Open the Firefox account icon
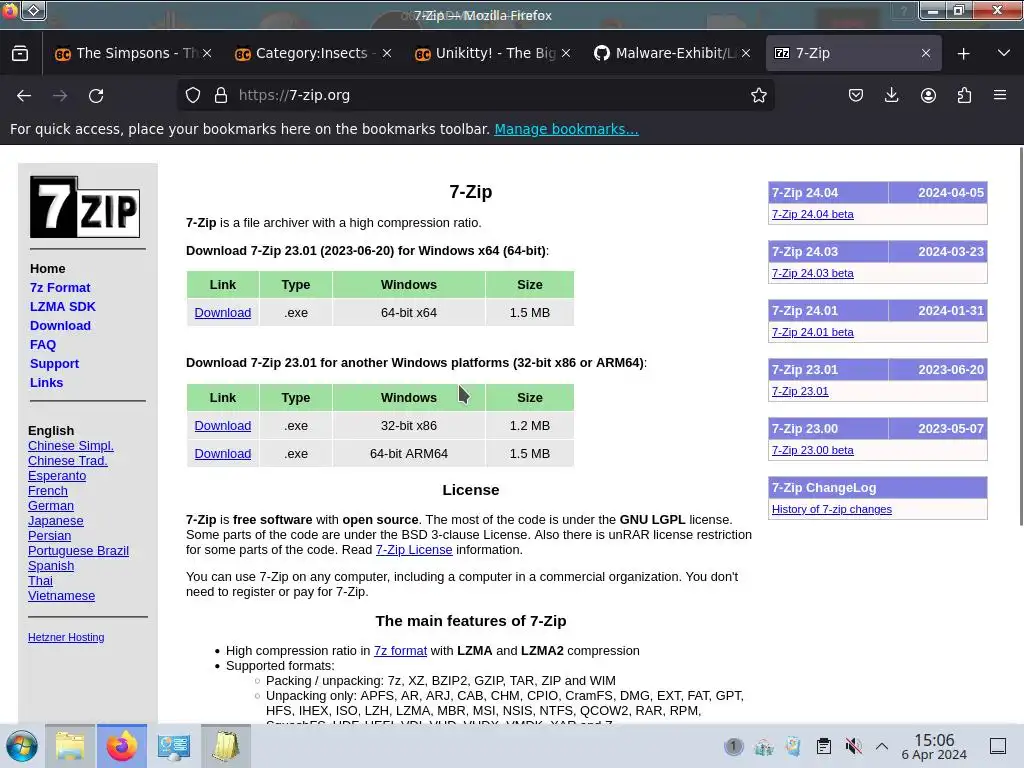 point(928,95)
